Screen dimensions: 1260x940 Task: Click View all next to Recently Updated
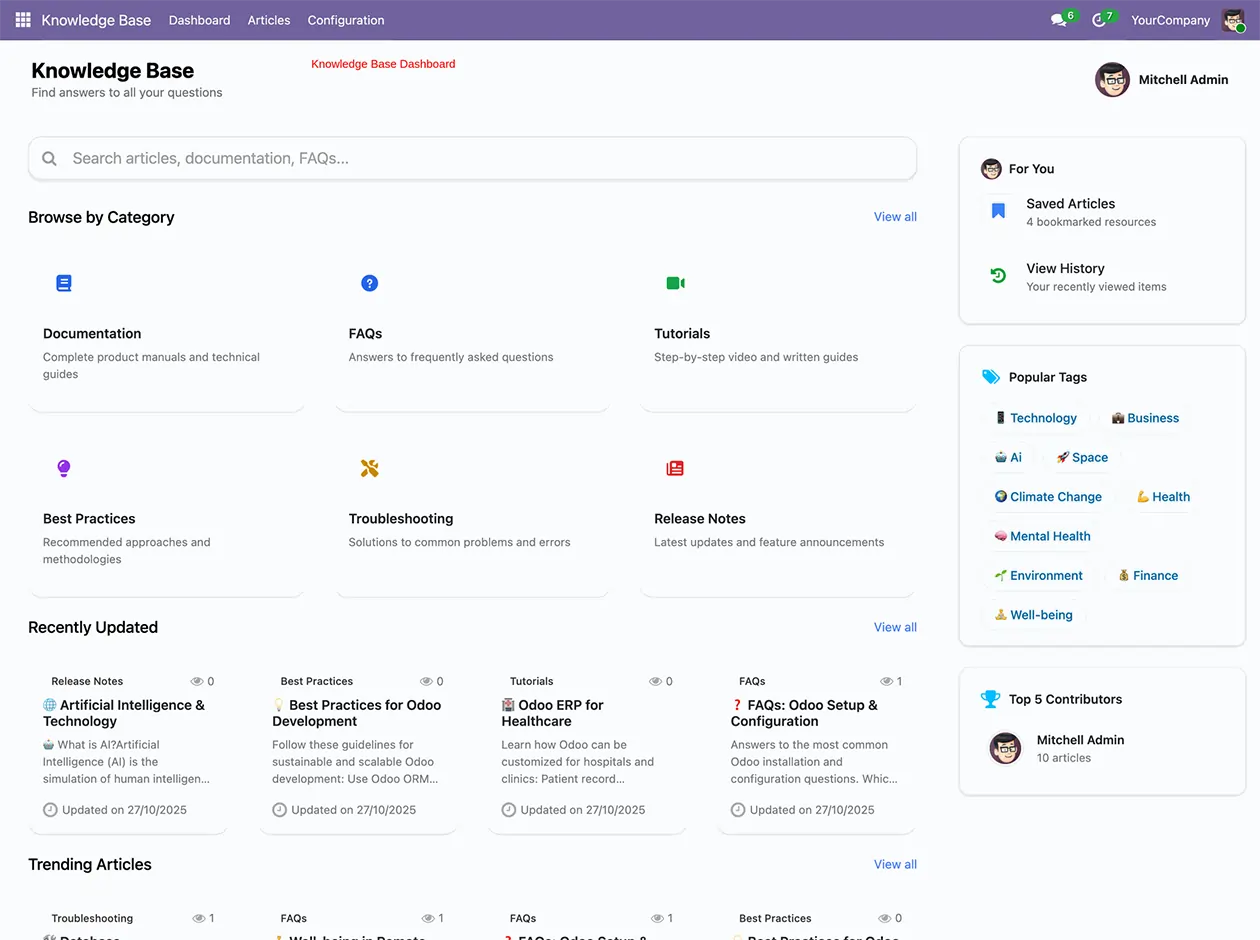[x=894, y=627]
